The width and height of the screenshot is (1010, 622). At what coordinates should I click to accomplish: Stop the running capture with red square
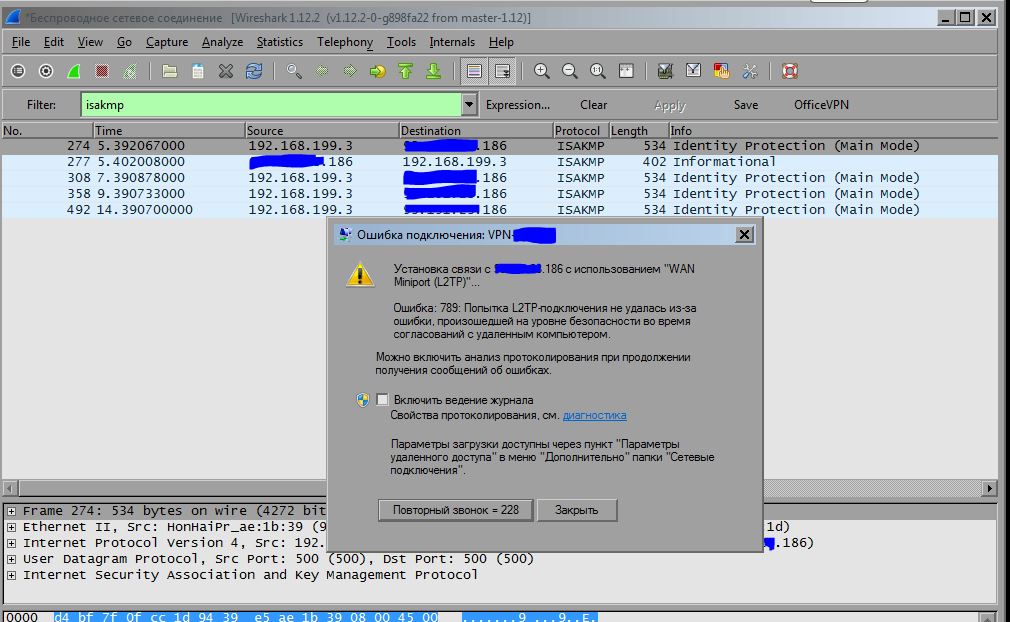coord(102,71)
